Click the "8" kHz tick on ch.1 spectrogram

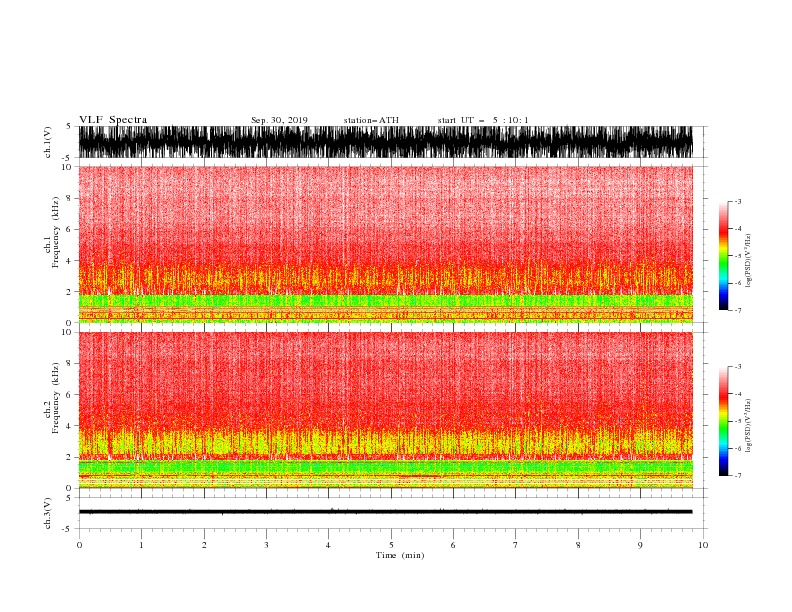(69, 198)
